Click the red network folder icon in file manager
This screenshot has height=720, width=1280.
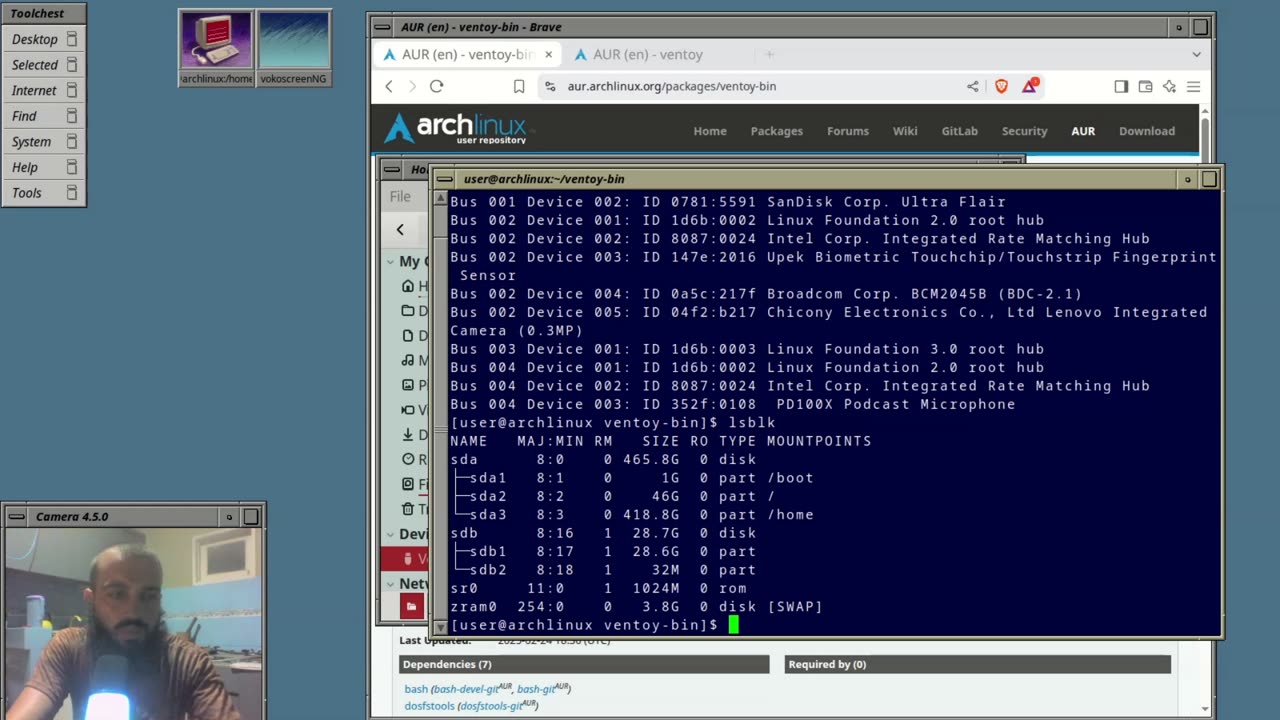[411, 606]
